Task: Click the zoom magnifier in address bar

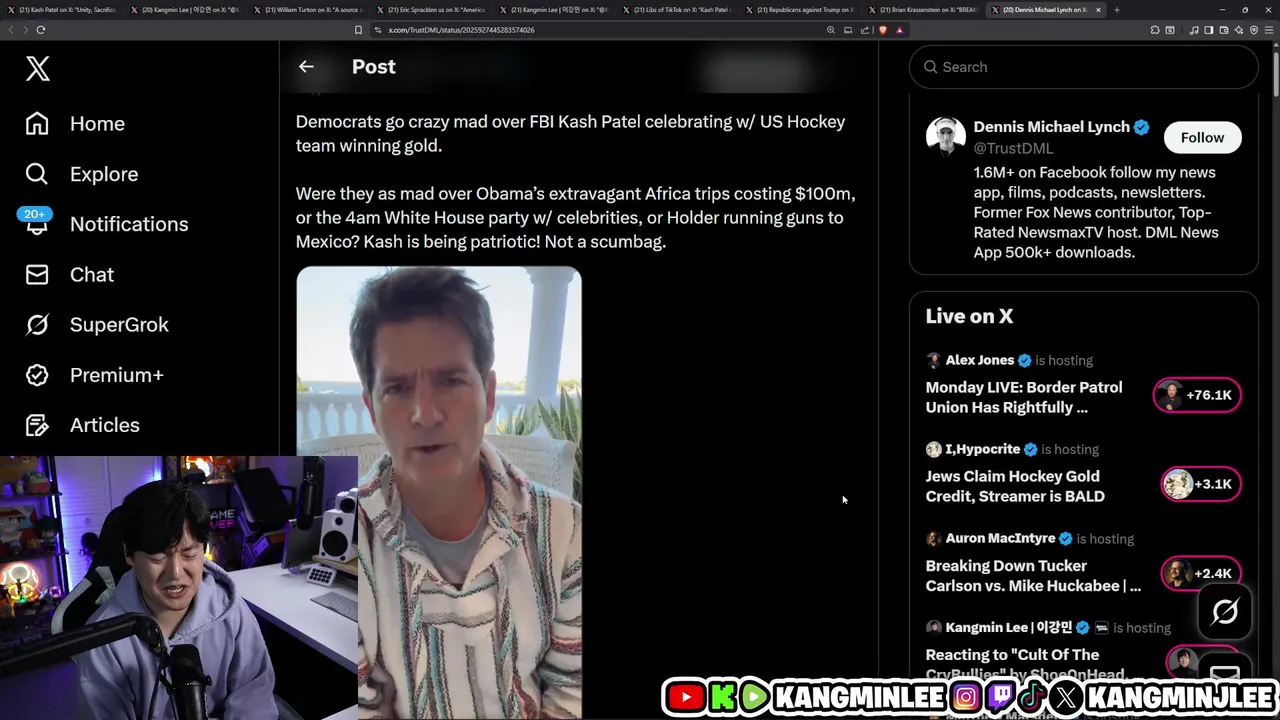Action: (830, 30)
